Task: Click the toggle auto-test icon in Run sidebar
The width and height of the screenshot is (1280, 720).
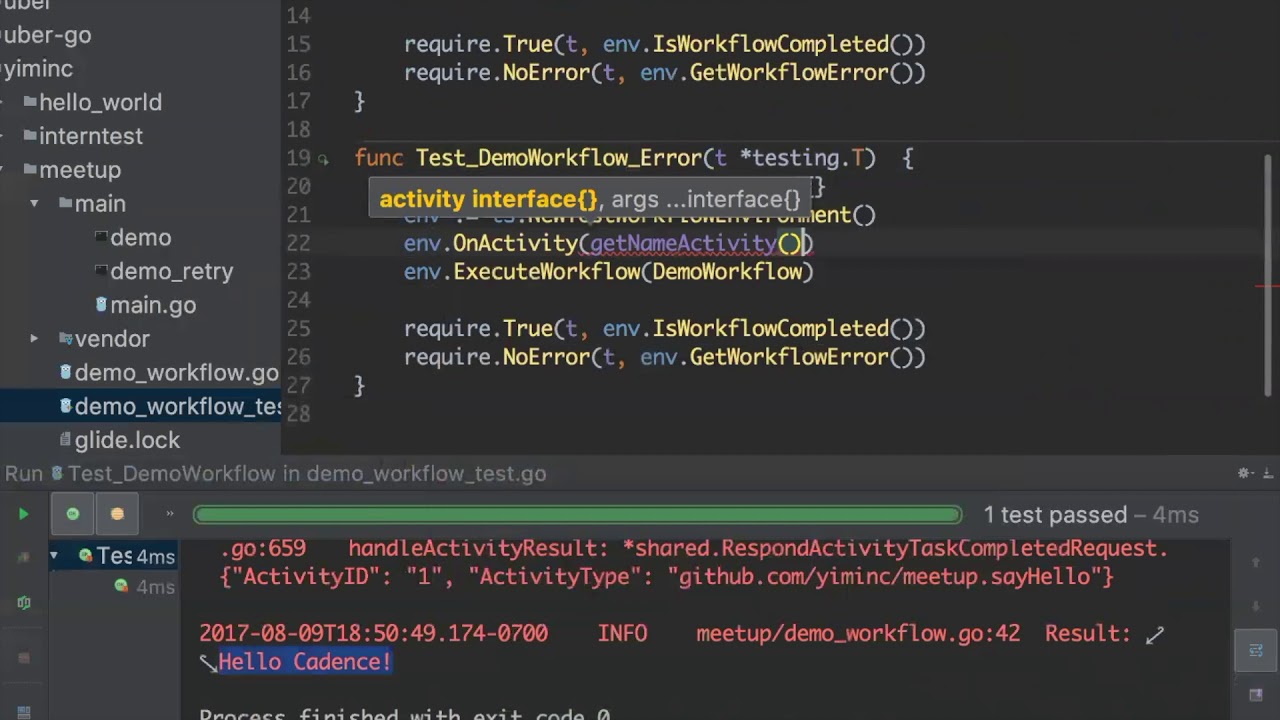Action: (x=23, y=603)
